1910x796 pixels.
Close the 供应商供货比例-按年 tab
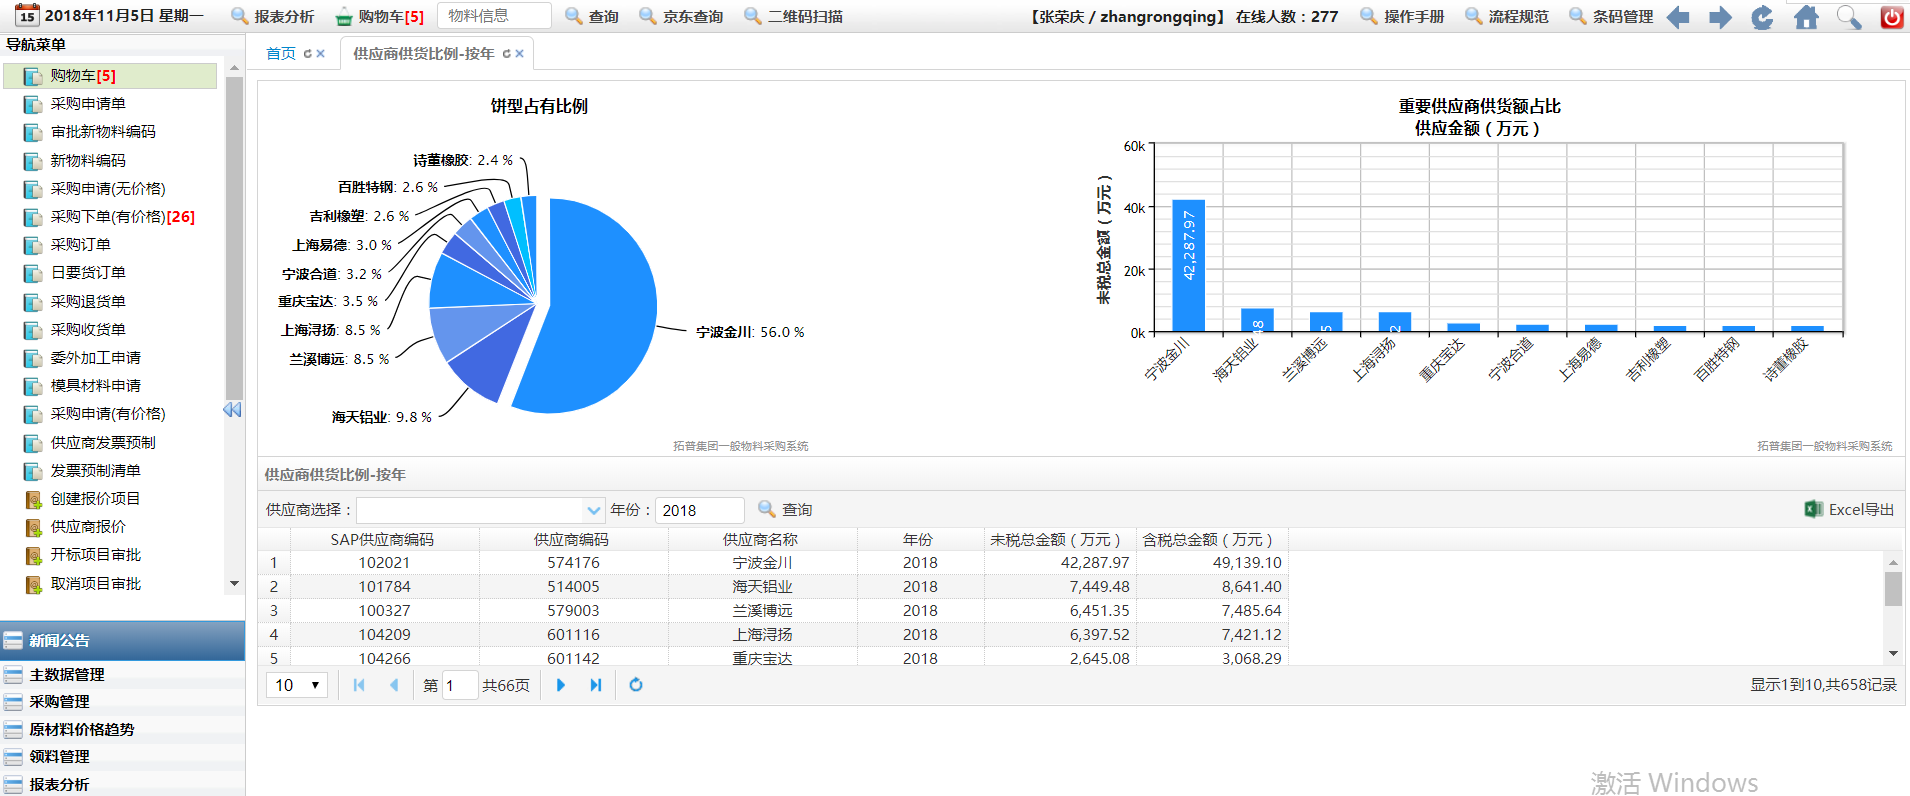[520, 54]
